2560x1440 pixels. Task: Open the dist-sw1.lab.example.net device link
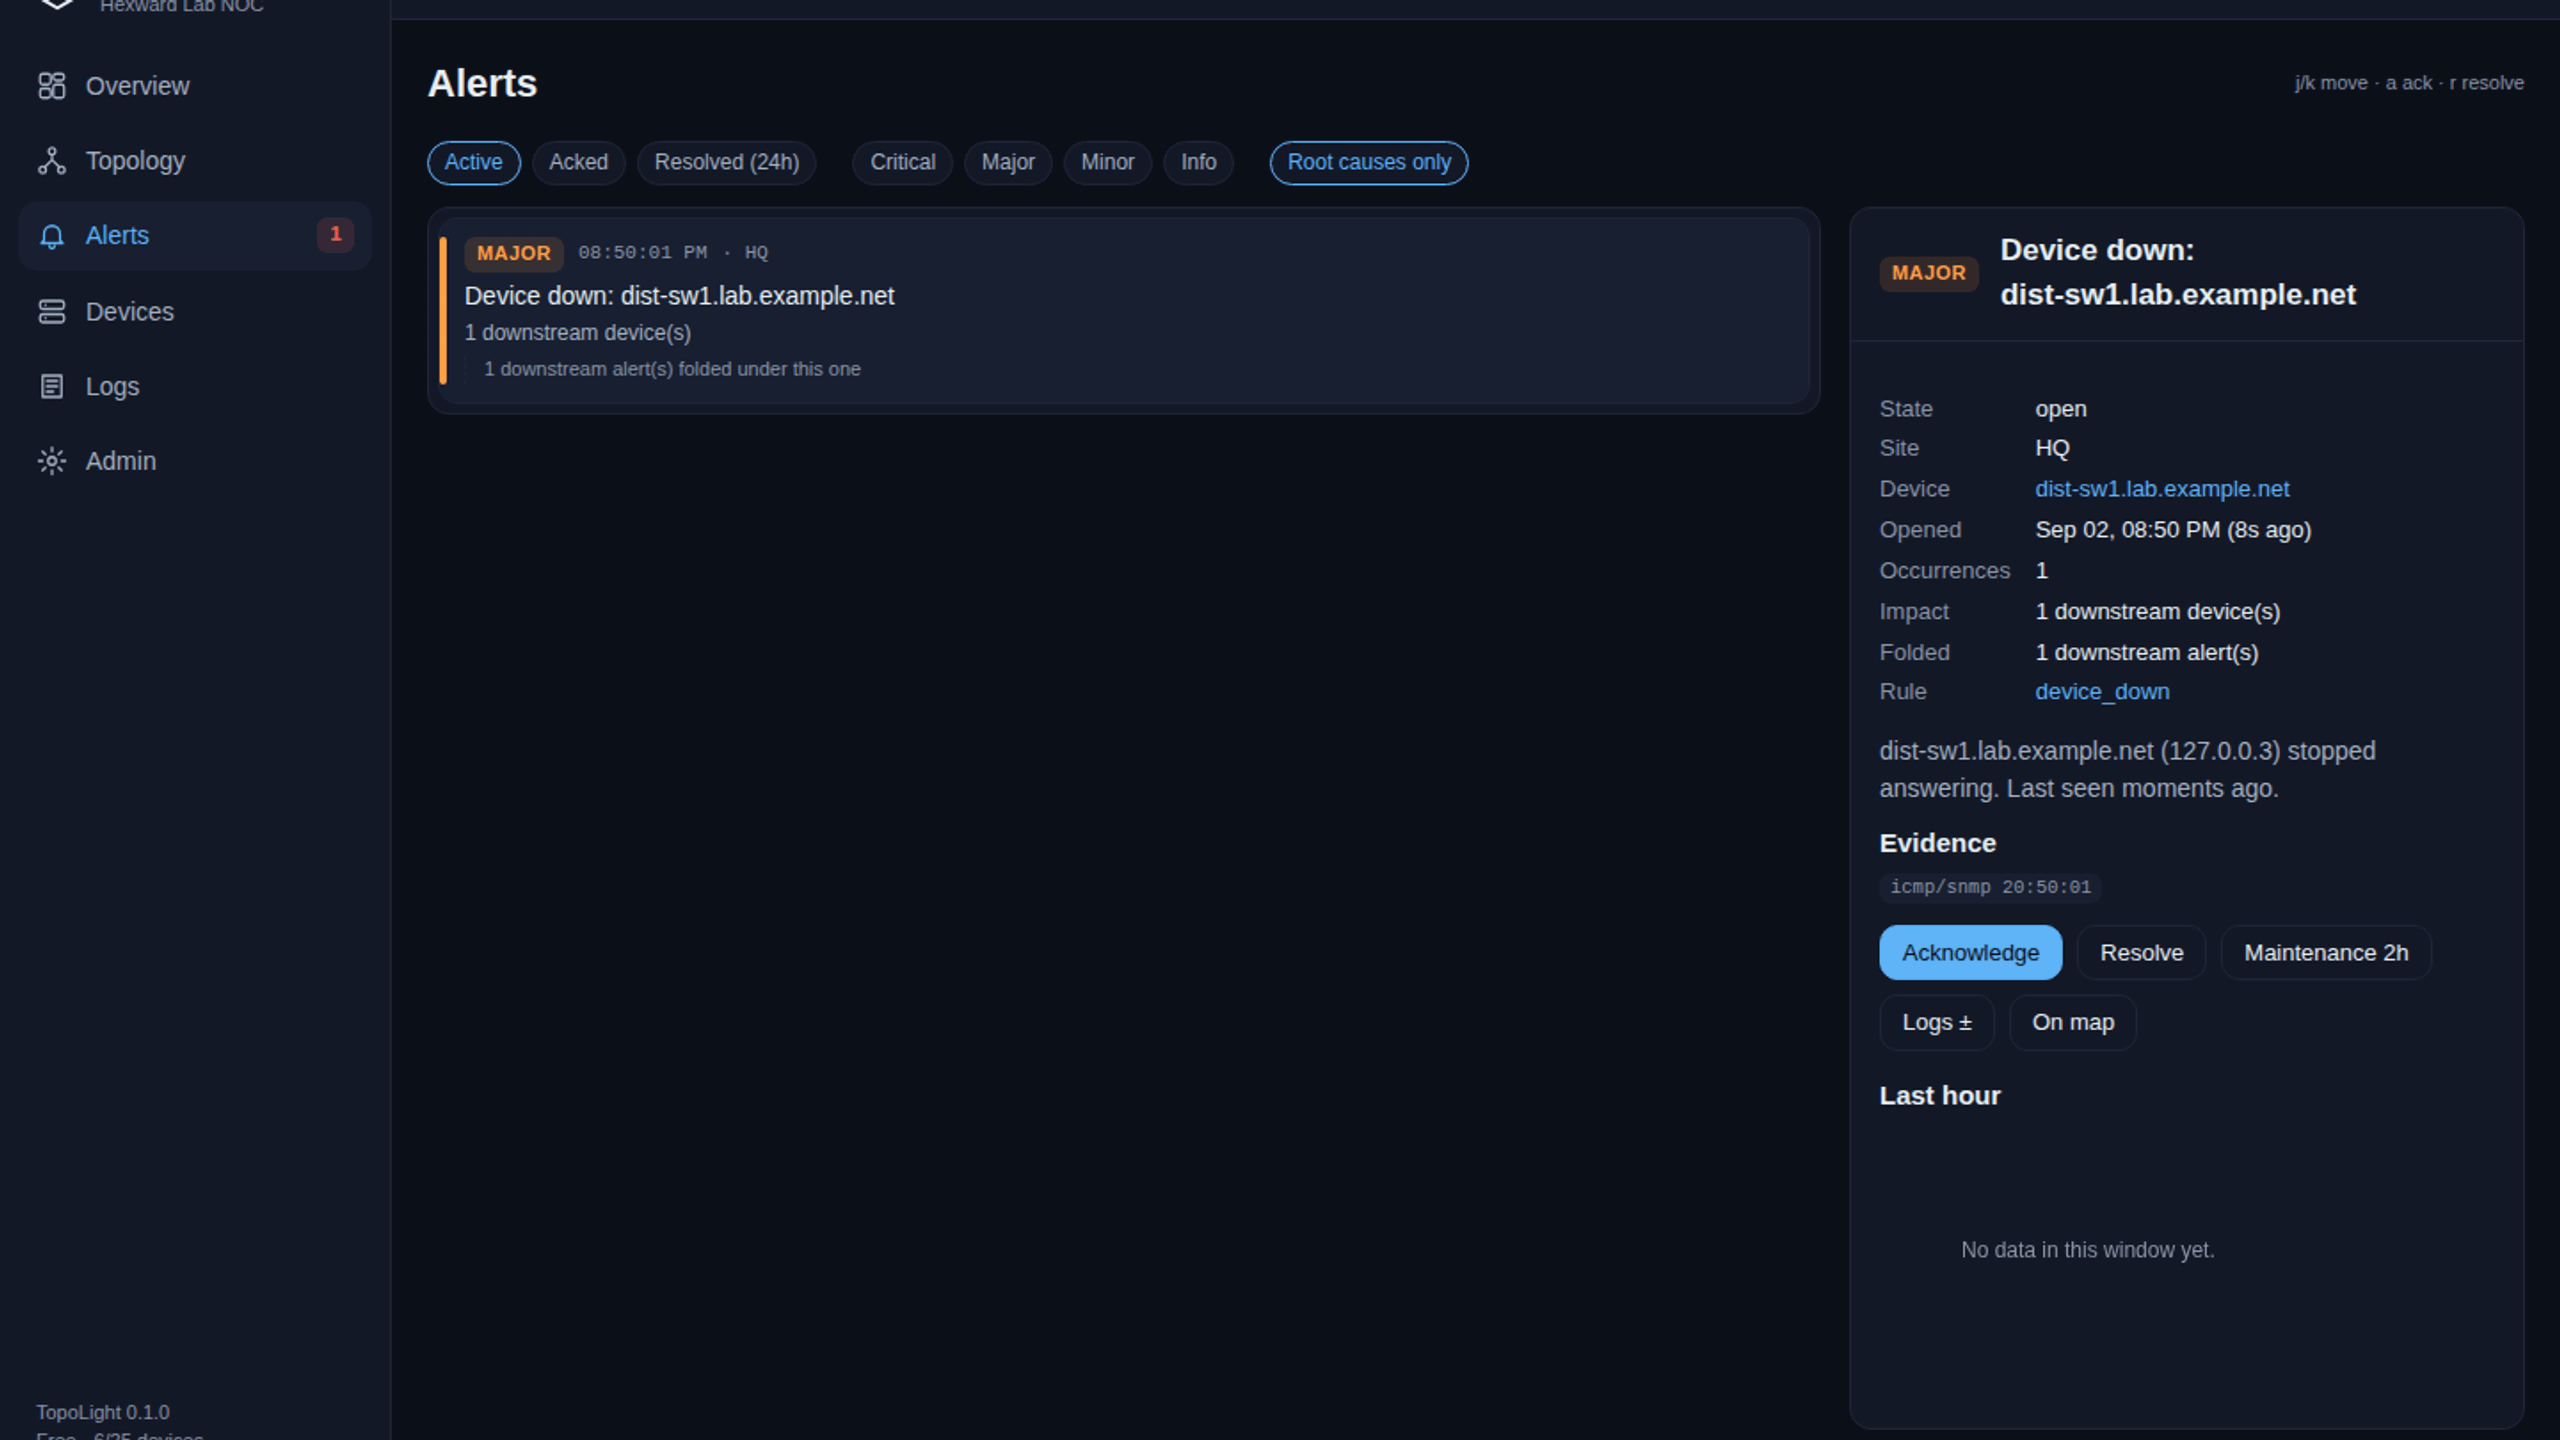(x=2162, y=489)
